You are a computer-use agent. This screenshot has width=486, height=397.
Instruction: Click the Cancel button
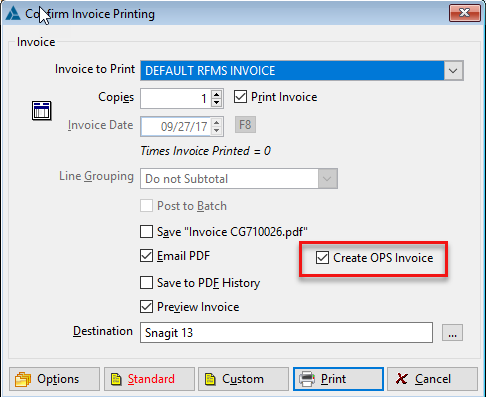point(432,379)
